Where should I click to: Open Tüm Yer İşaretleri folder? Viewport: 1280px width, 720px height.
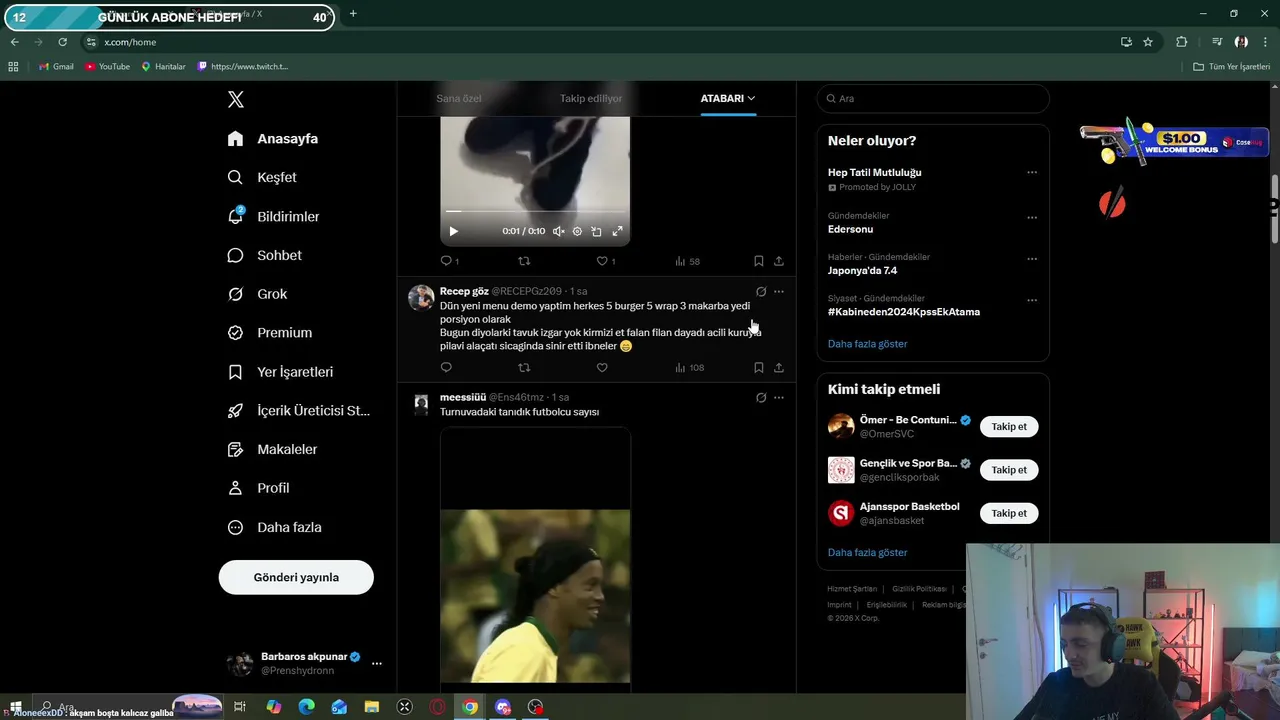point(1232,66)
